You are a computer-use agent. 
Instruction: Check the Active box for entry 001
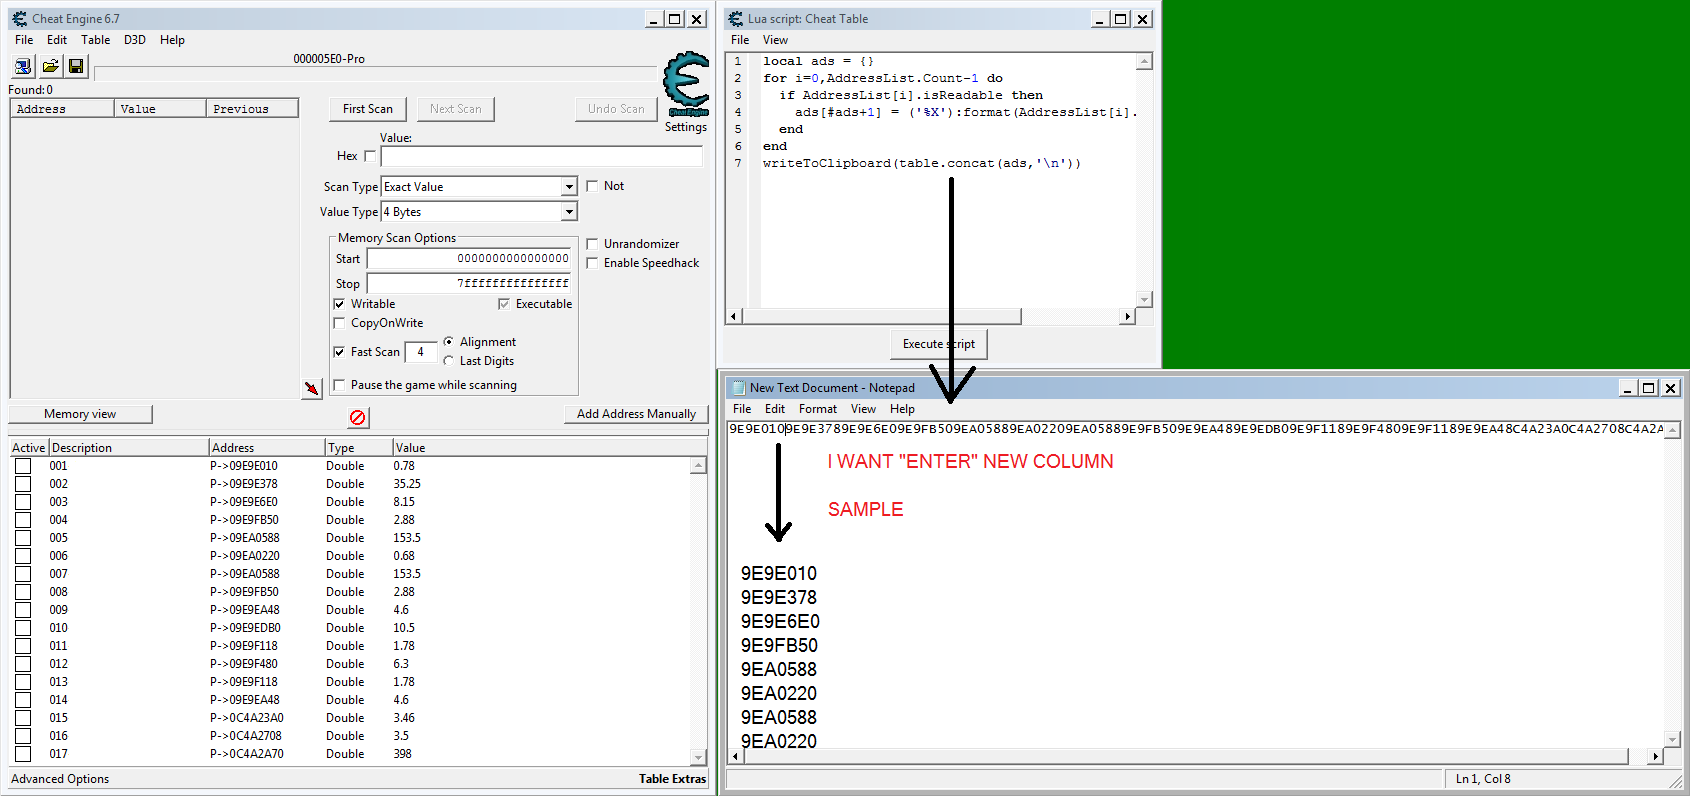pos(23,466)
